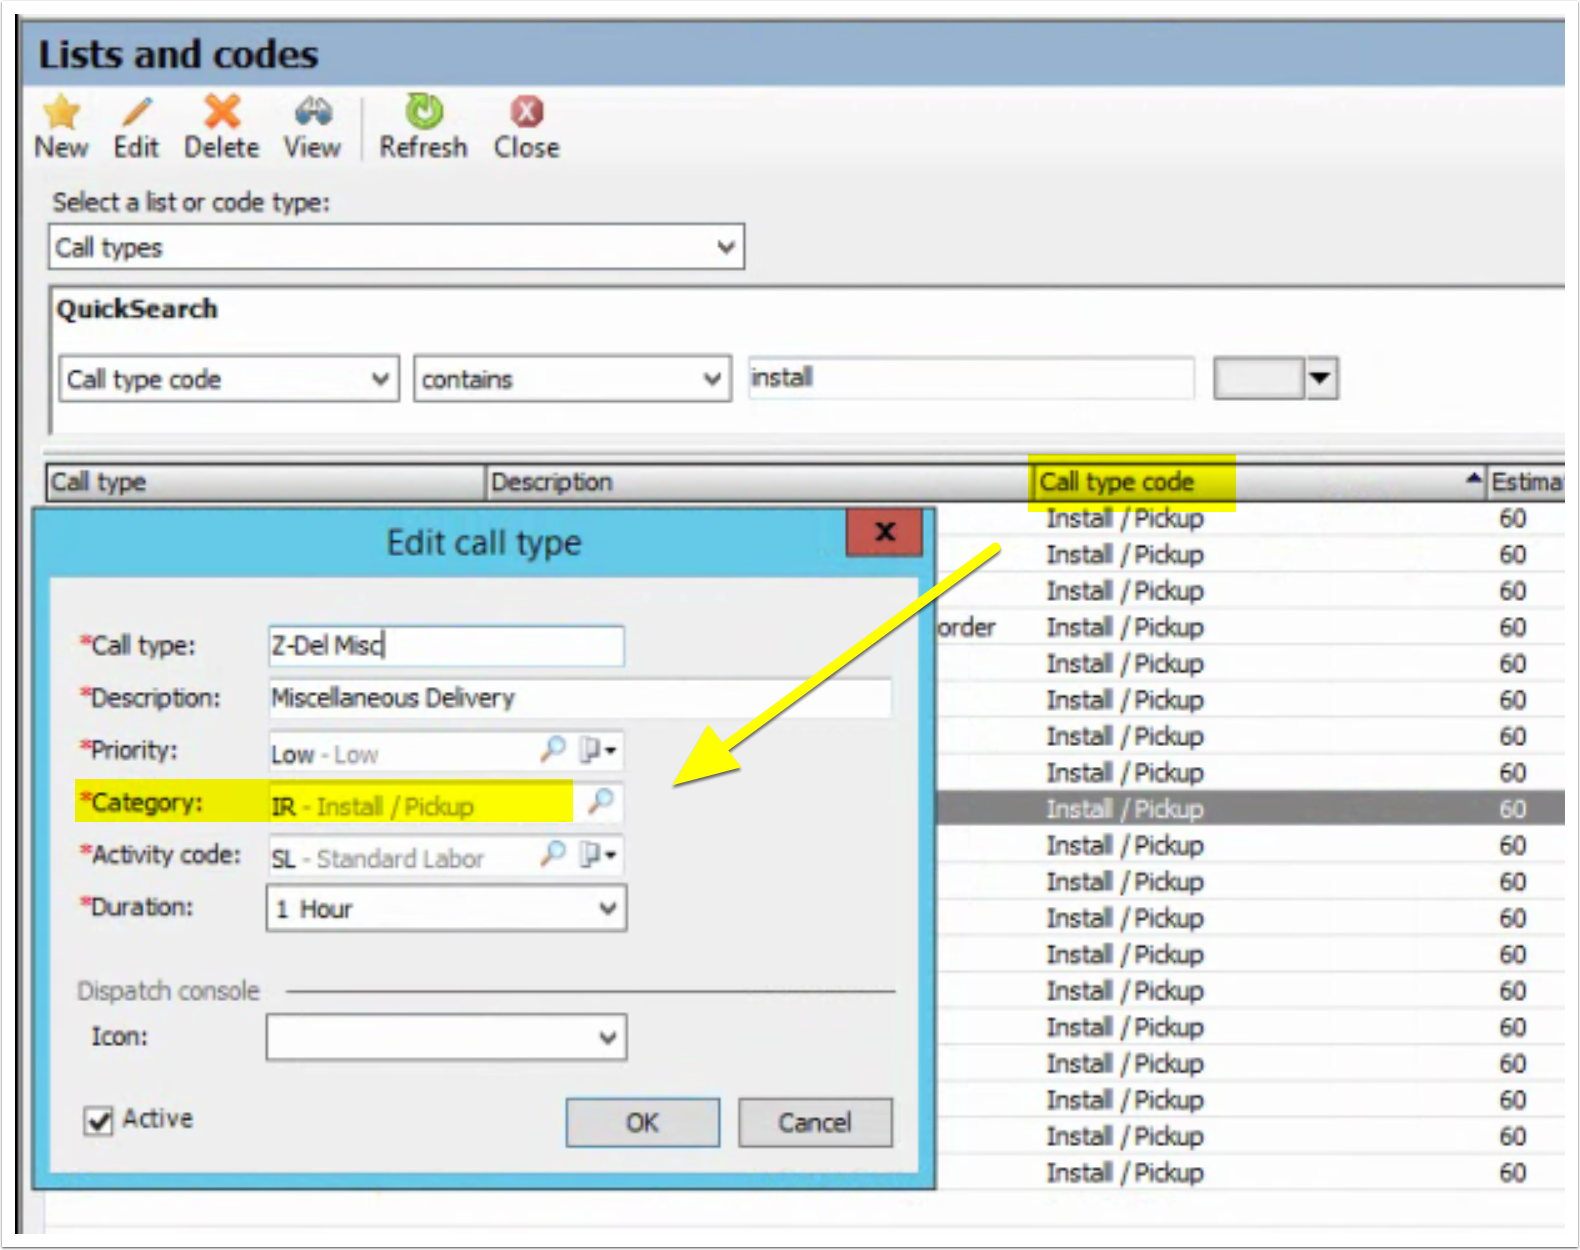Click the Estimate column header
This screenshot has width=1580, height=1250.
[1526, 482]
